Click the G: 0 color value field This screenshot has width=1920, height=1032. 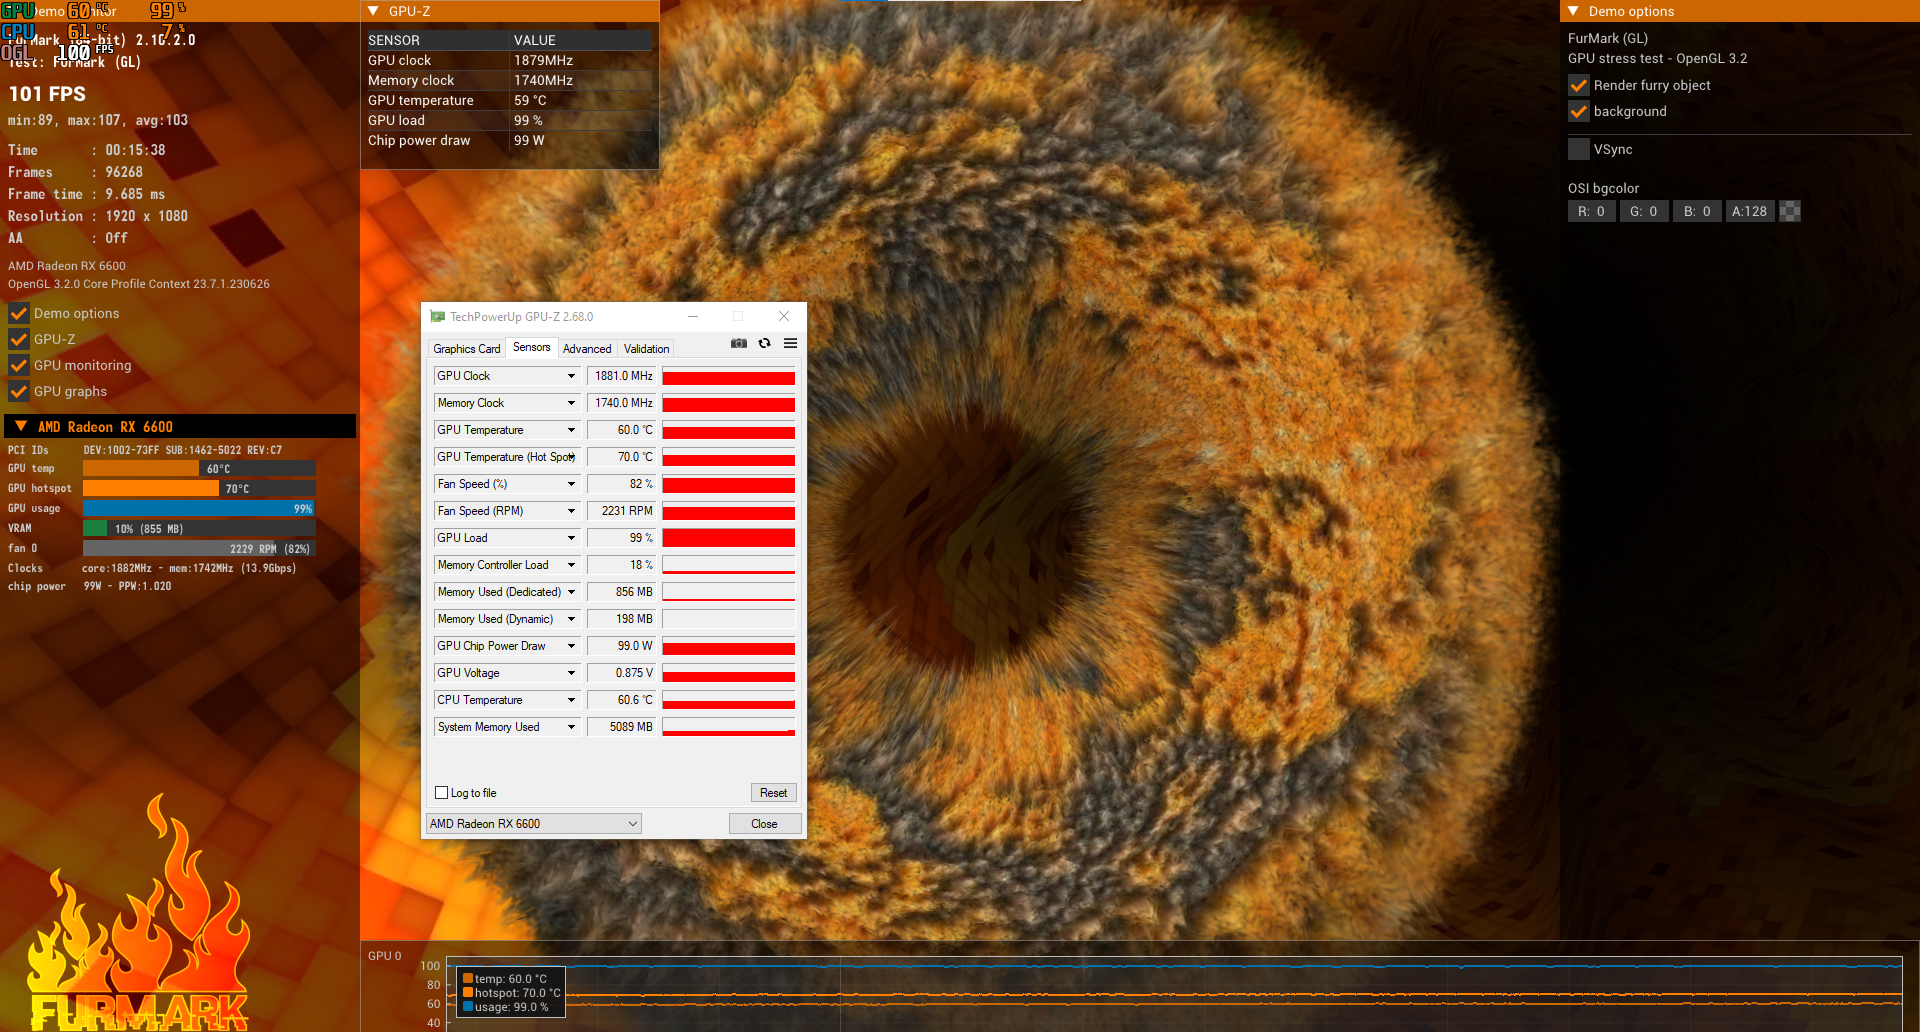(x=1644, y=211)
